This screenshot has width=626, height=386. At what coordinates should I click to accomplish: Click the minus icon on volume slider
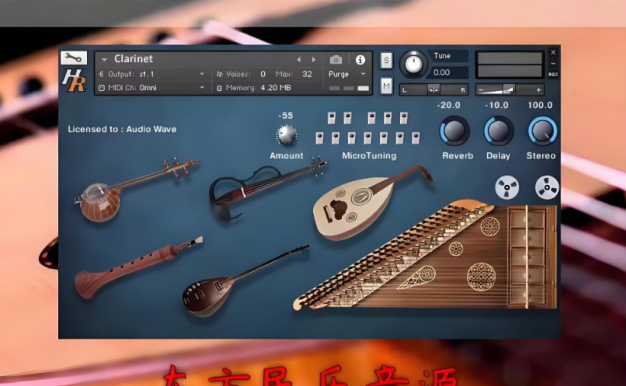(481, 90)
